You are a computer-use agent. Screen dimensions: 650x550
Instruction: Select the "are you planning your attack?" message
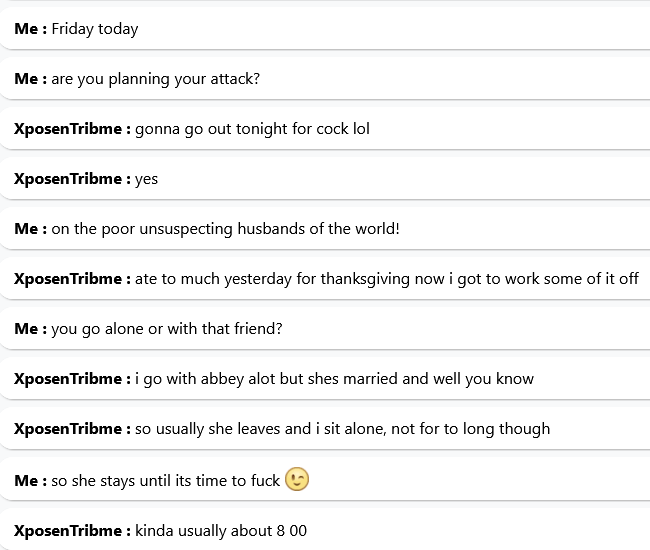[155, 79]
